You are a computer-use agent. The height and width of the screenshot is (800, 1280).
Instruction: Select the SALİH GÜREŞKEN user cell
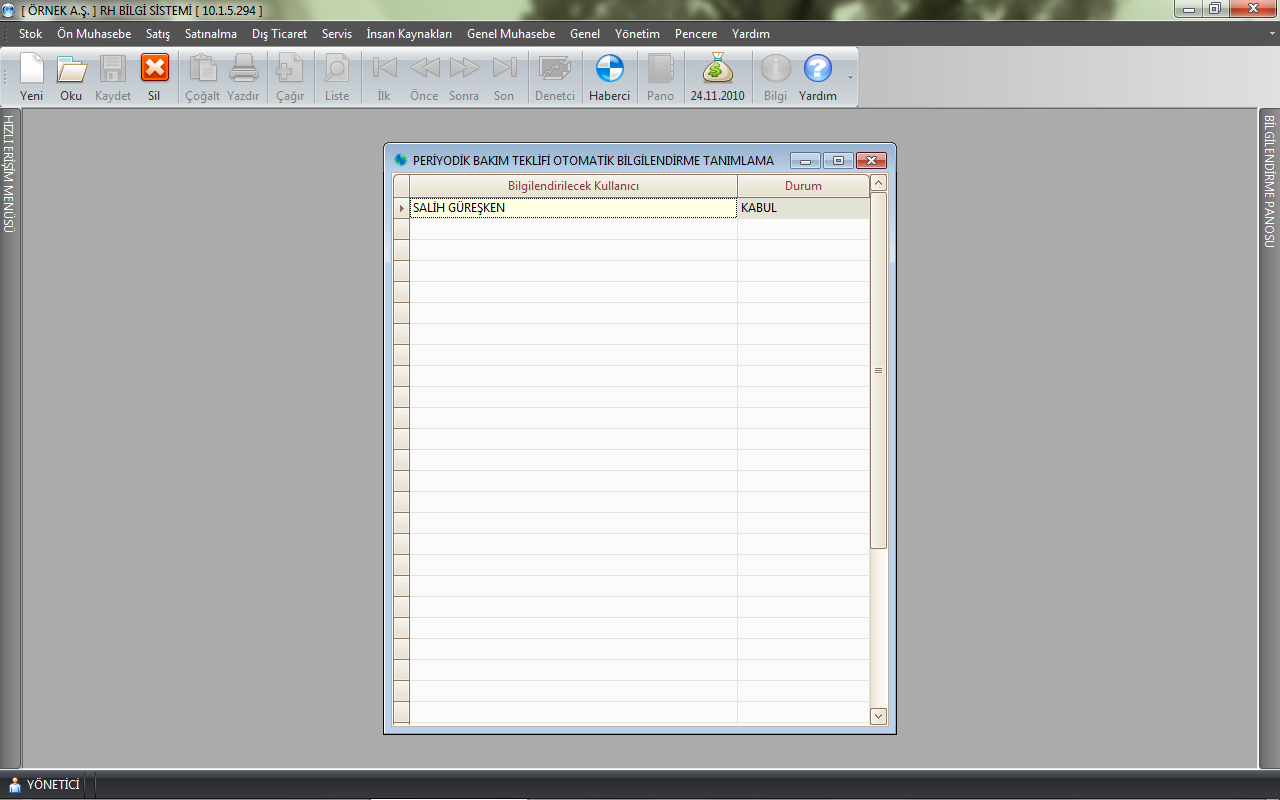572,208
